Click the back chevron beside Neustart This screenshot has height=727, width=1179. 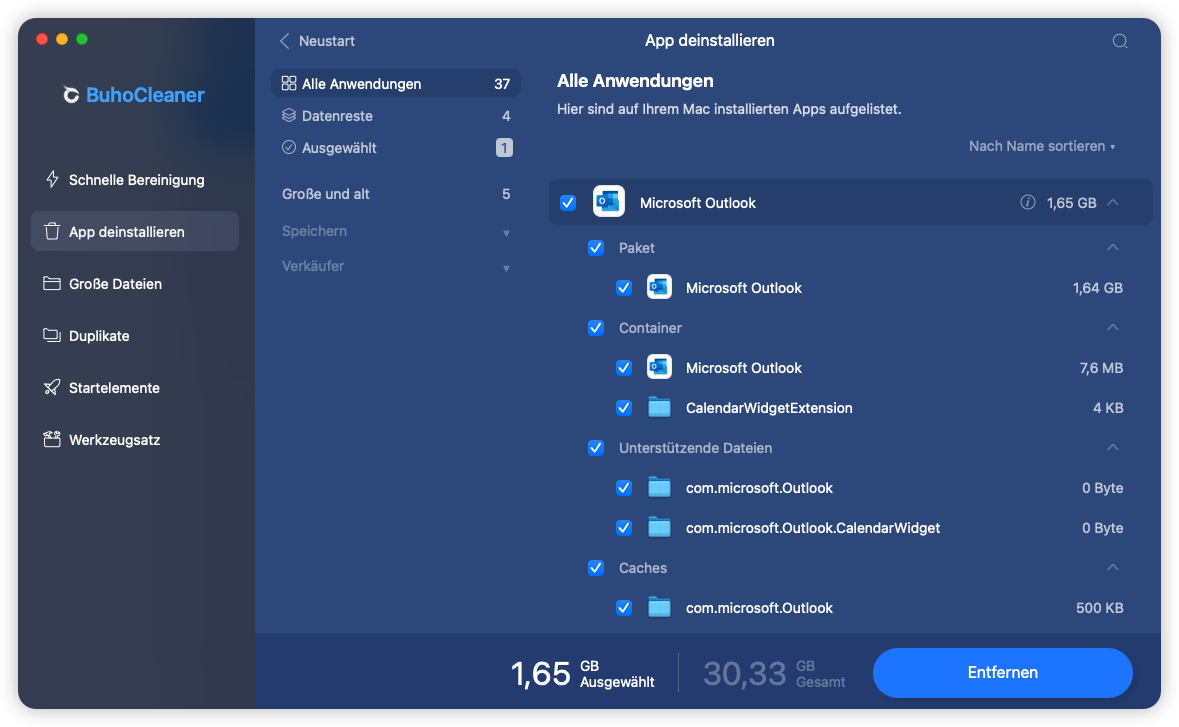point(285,41)
